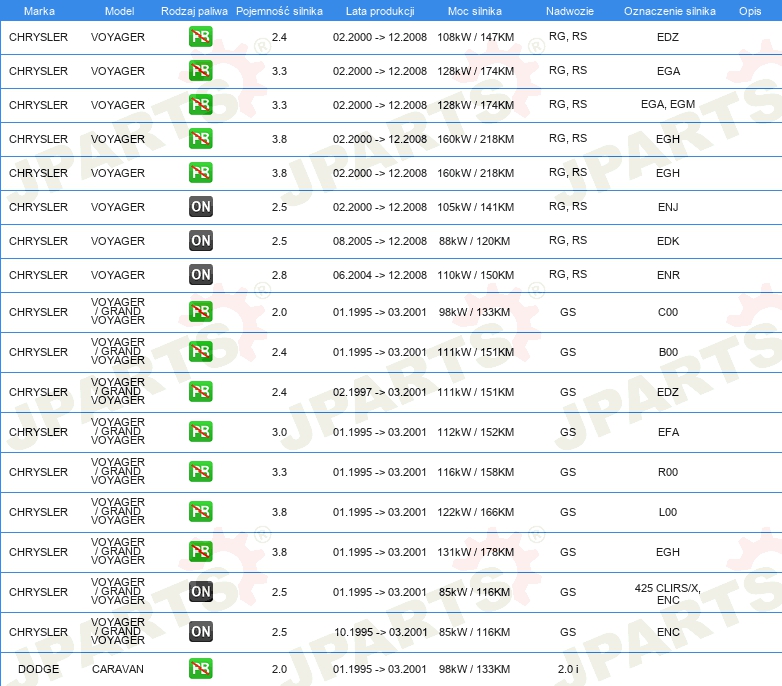Click RG, RS body code in the ENR row
The width and height of the screenshot is (782, 686).
568,274
